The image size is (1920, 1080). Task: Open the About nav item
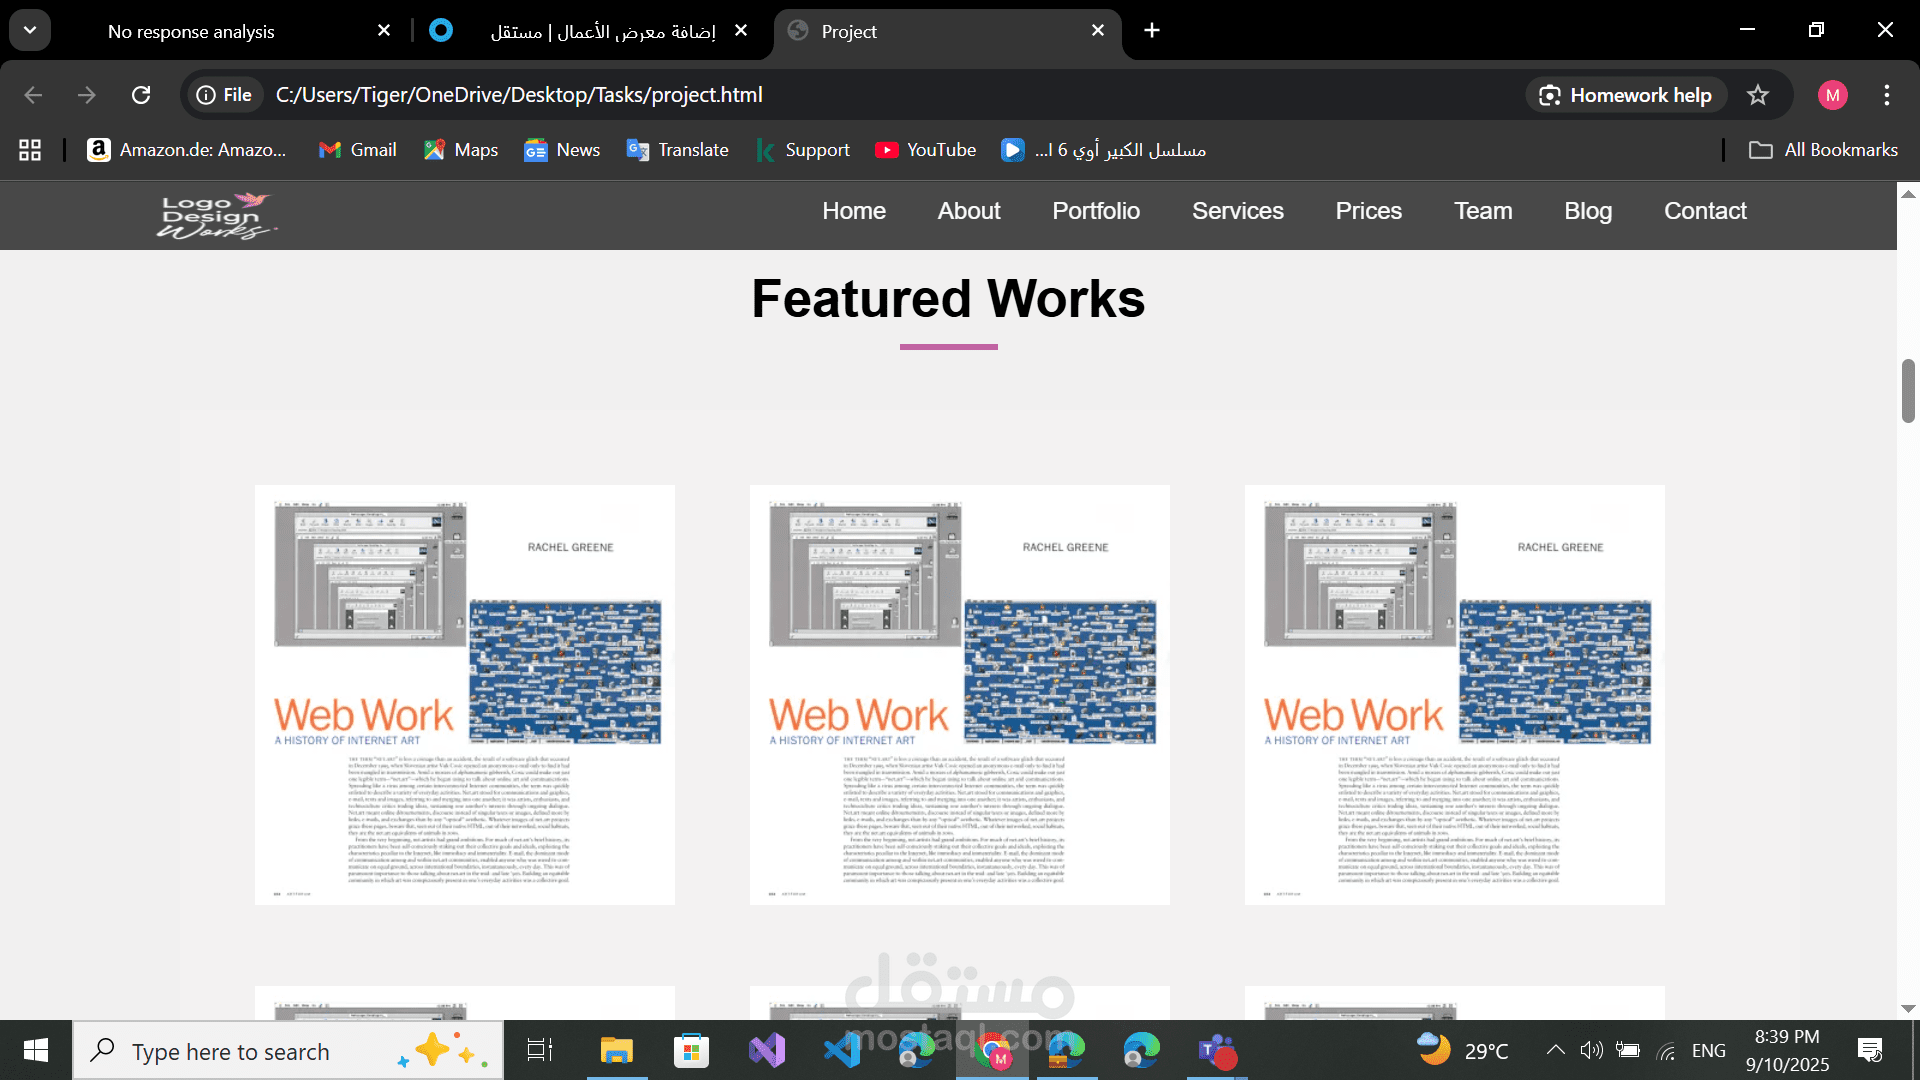pos(969,211)
